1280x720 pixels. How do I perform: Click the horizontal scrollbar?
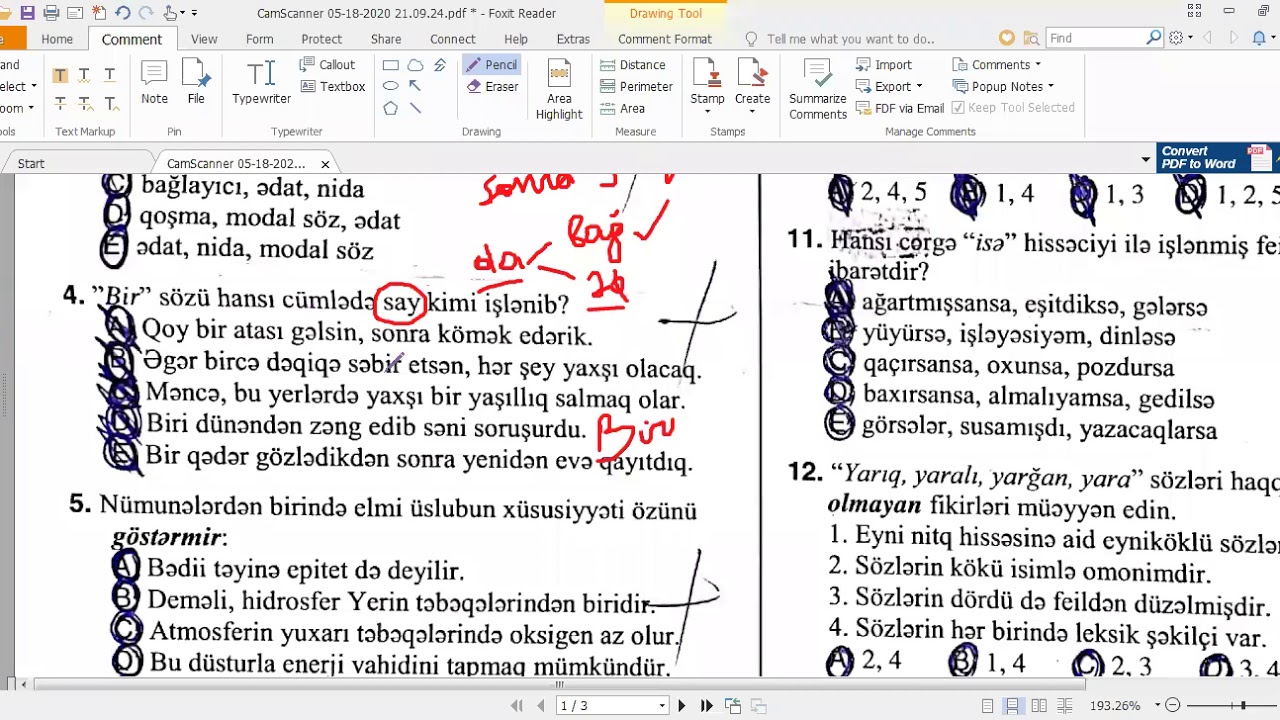(560, 685)
